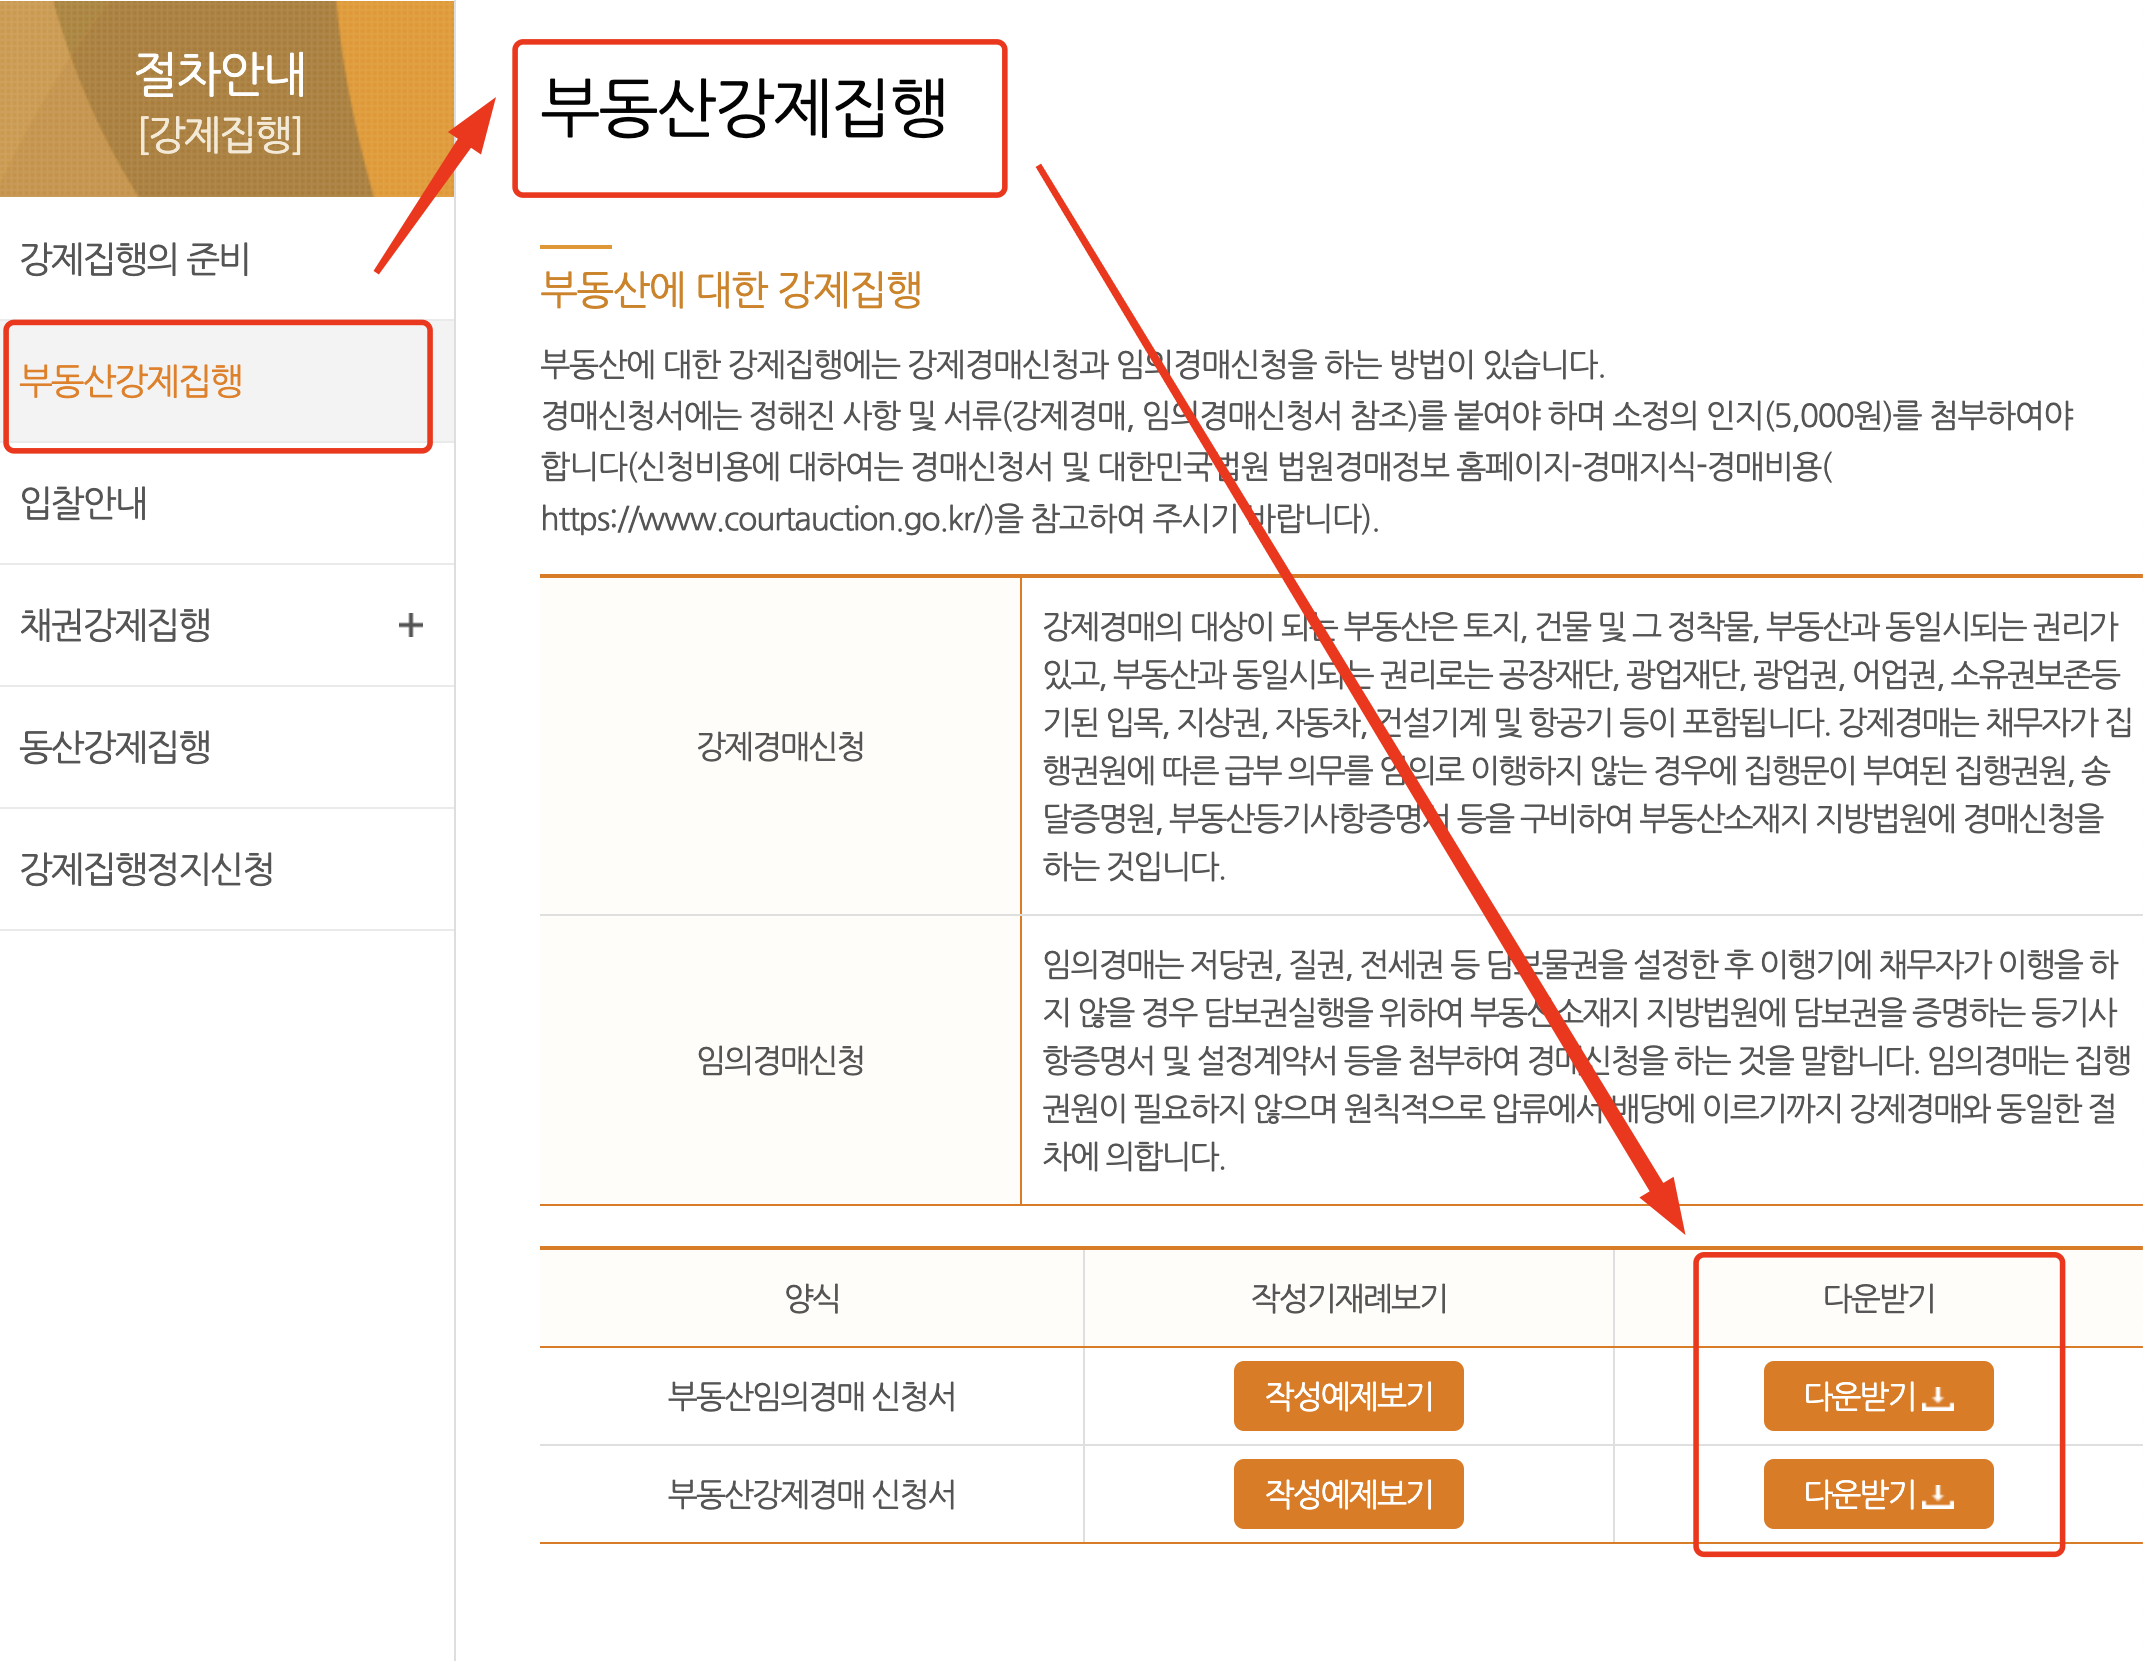The image size is (2143, 1661).
Task: Open 채권강제집행 menu label
Action: [x=116, y=625]
